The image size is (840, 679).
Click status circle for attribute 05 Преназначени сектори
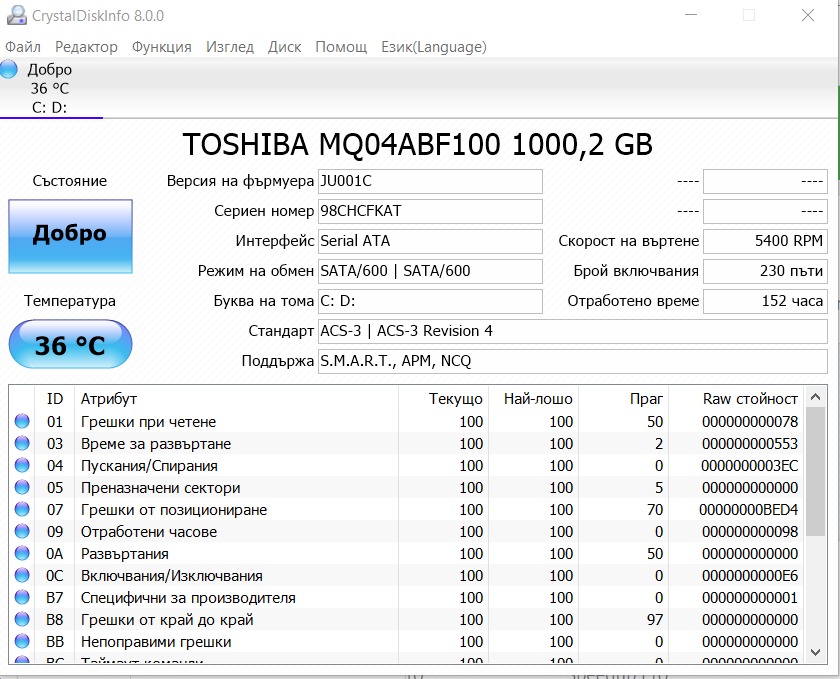[x=22, y=487]
